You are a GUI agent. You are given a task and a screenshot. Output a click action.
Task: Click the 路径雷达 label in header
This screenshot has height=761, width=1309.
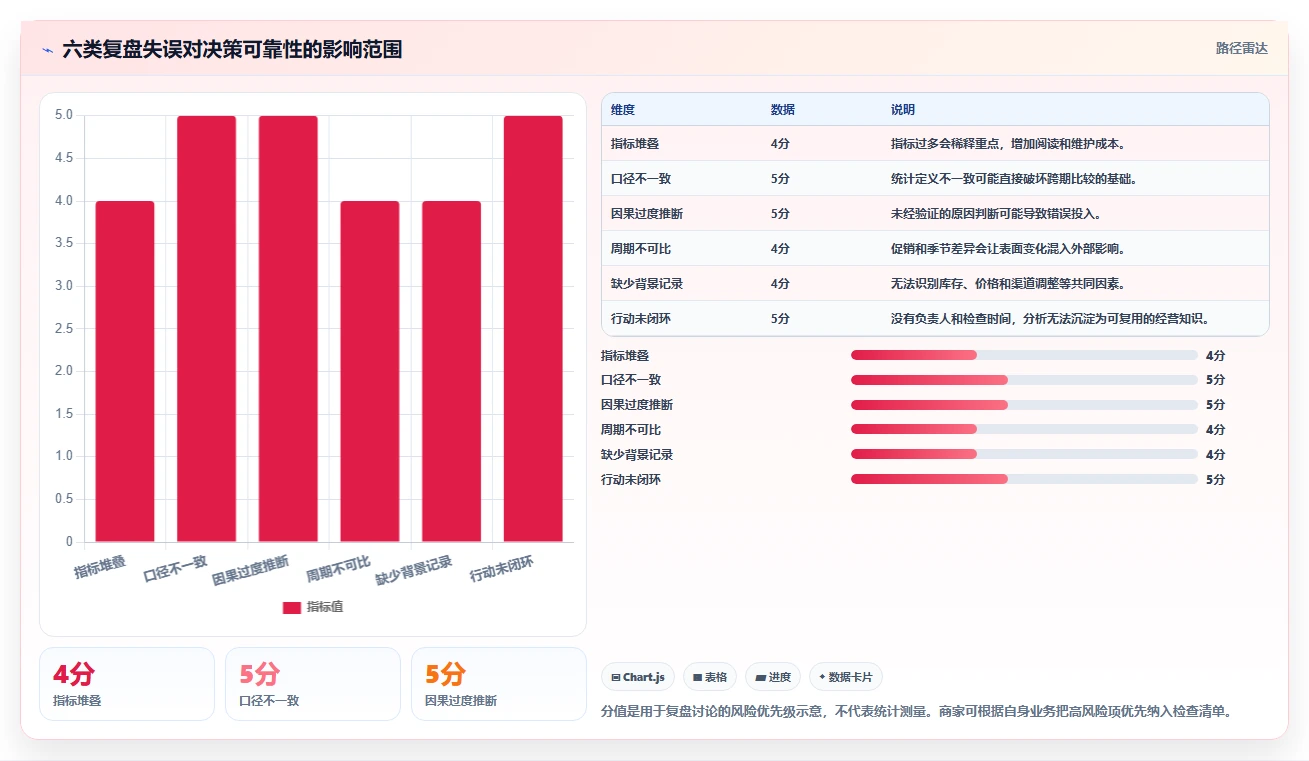click(x=1242, y=48)
